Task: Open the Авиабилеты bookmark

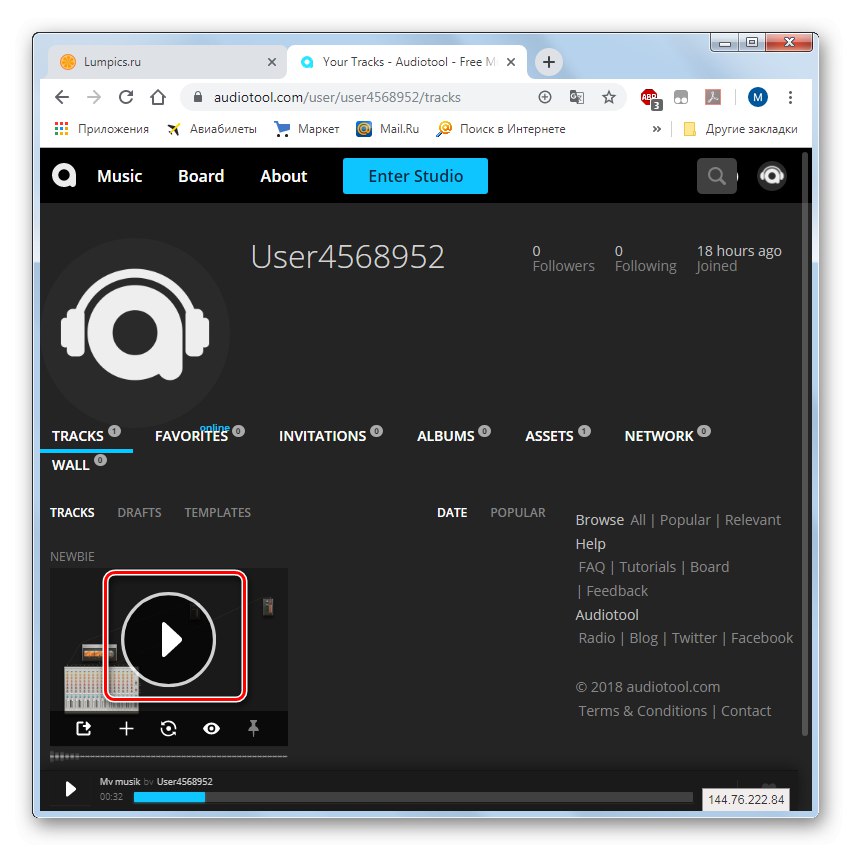Action: 212,129
